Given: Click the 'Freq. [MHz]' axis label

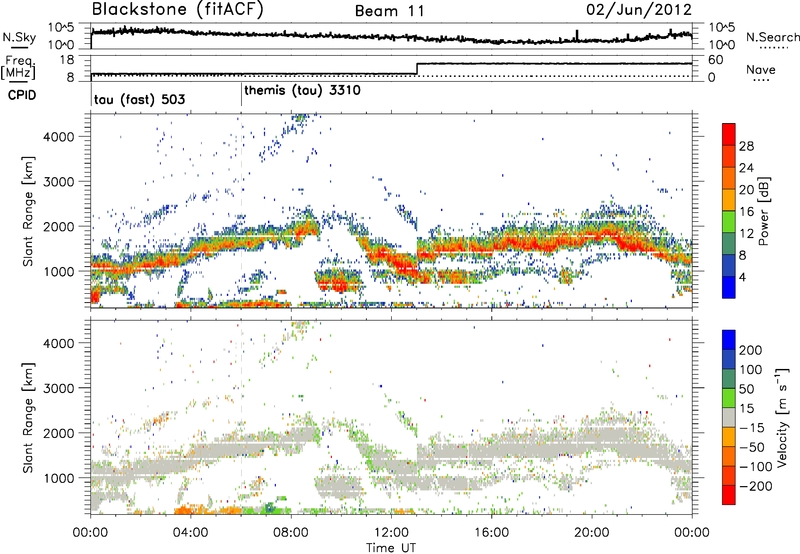Looking at the screenshot, I should [19, 67].
